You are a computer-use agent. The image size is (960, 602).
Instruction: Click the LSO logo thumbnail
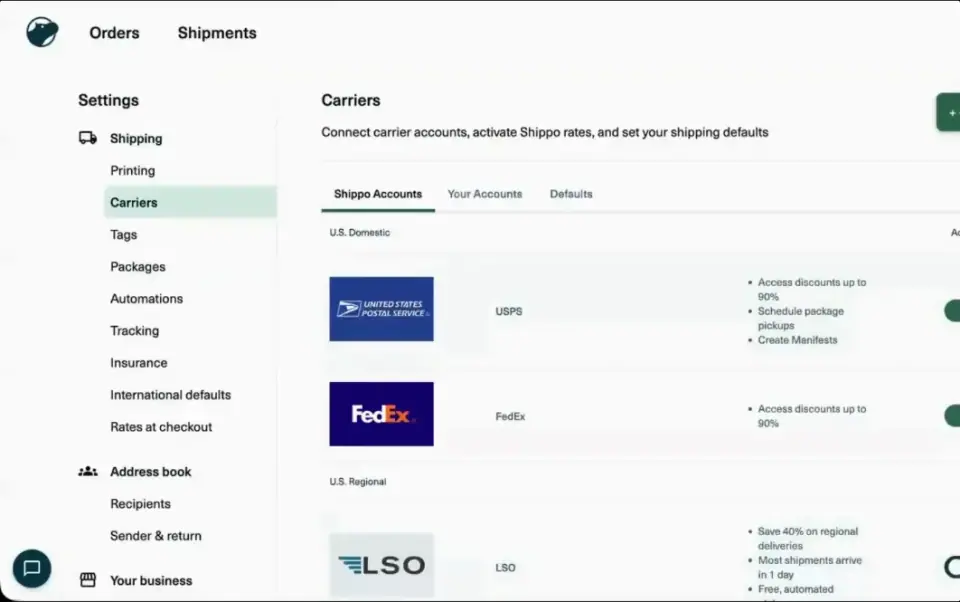(381, 565)
